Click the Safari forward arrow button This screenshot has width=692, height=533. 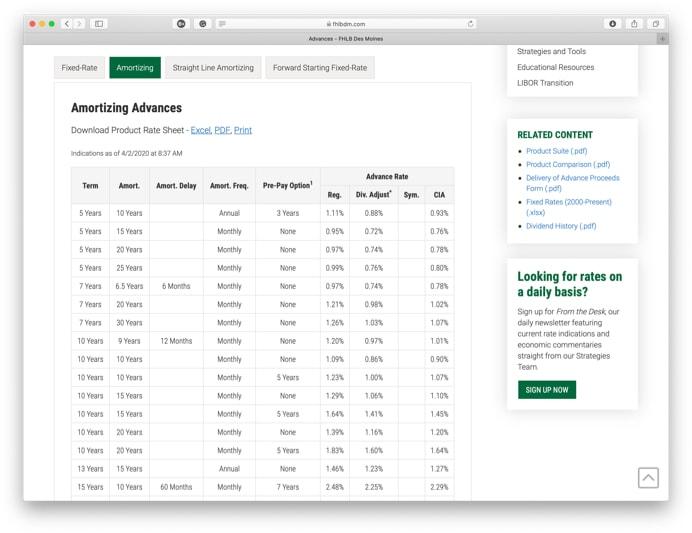pyautogui.click(x=79, y=23)
